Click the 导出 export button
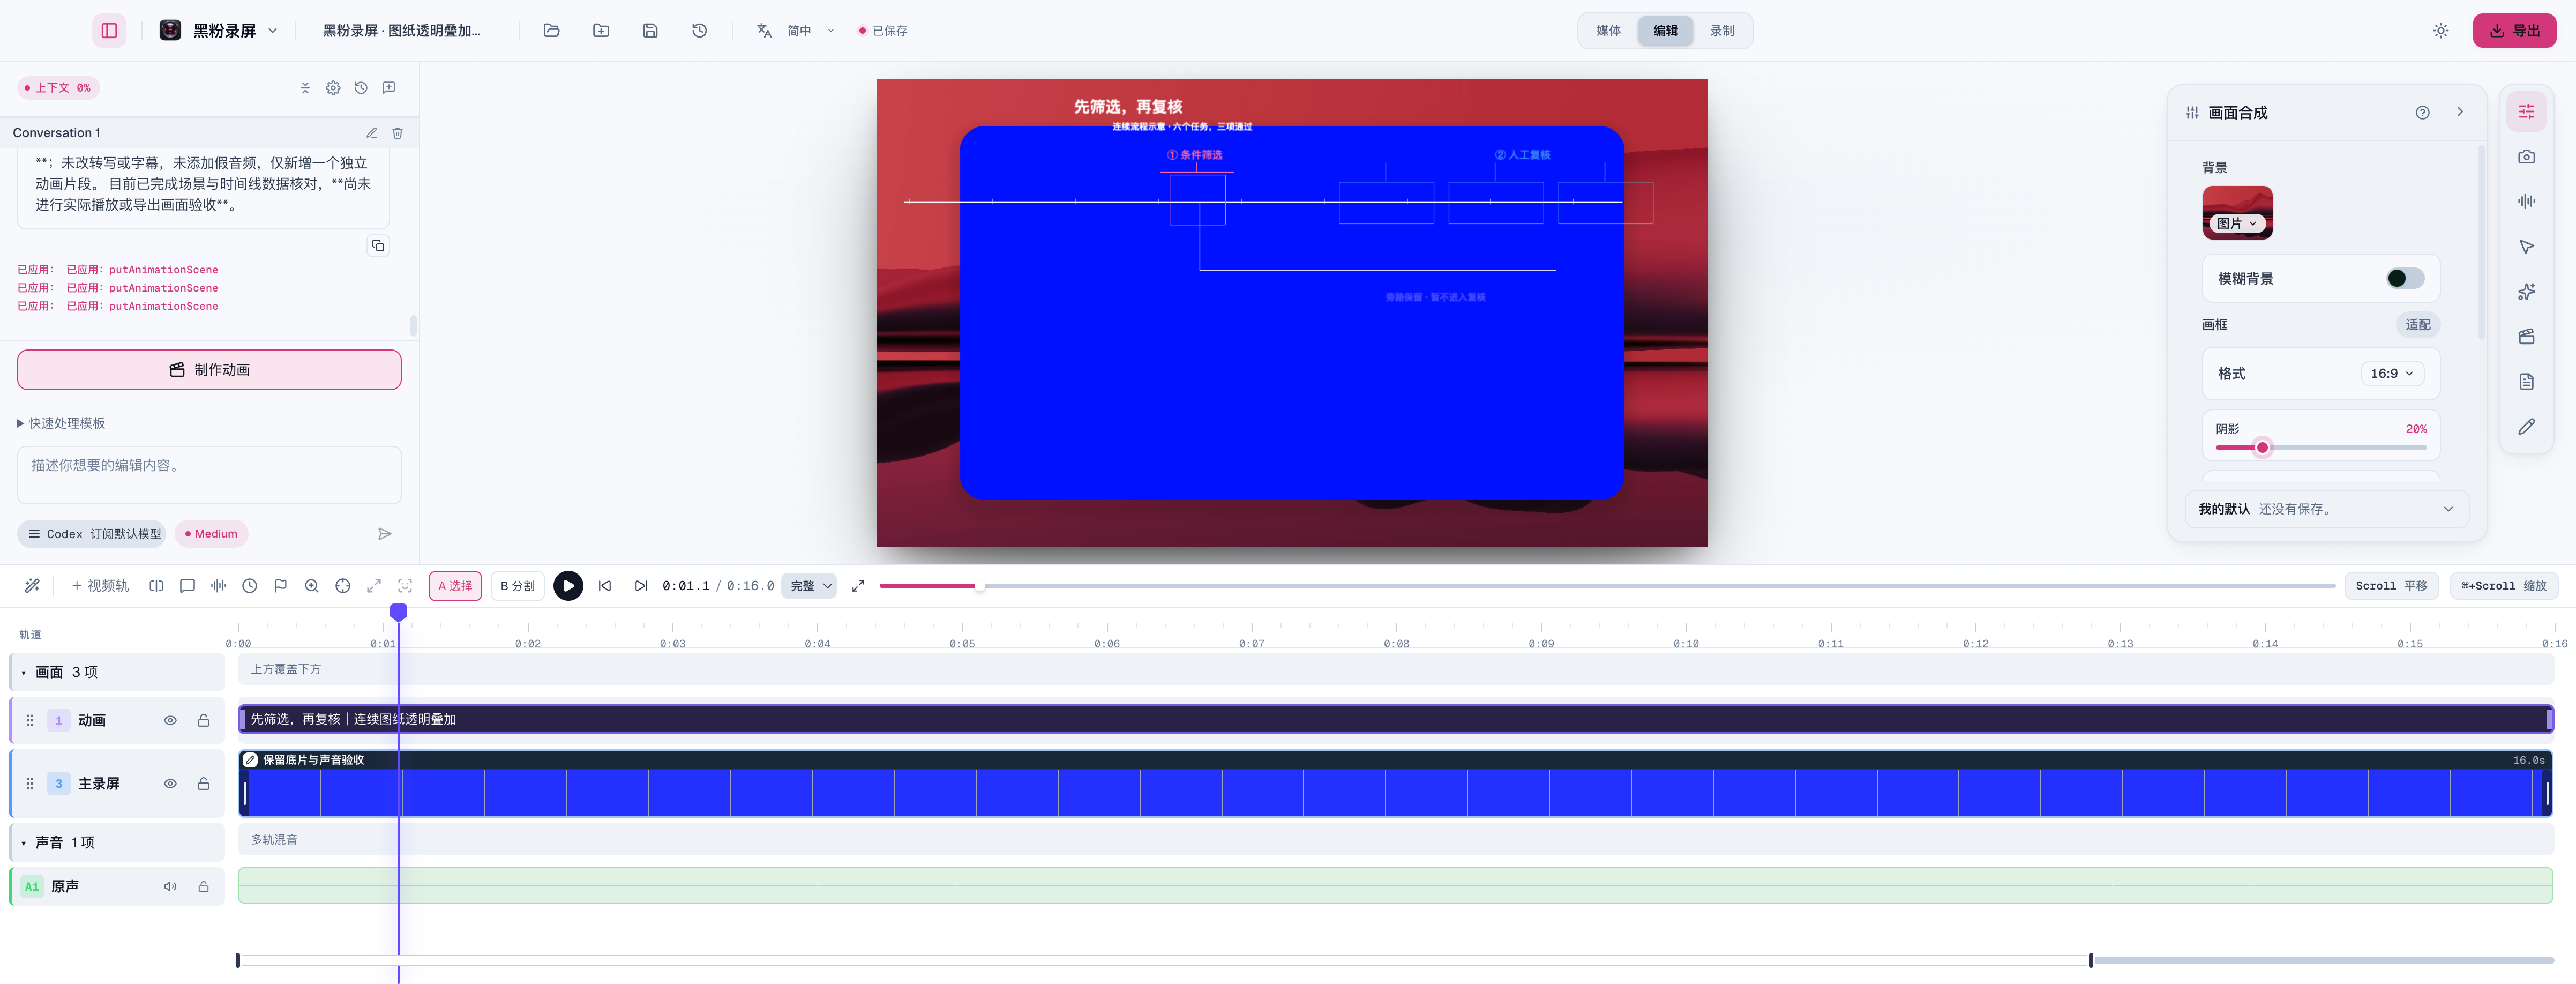Viewport: 2576px width, 984px height. tap(2514, 31)
